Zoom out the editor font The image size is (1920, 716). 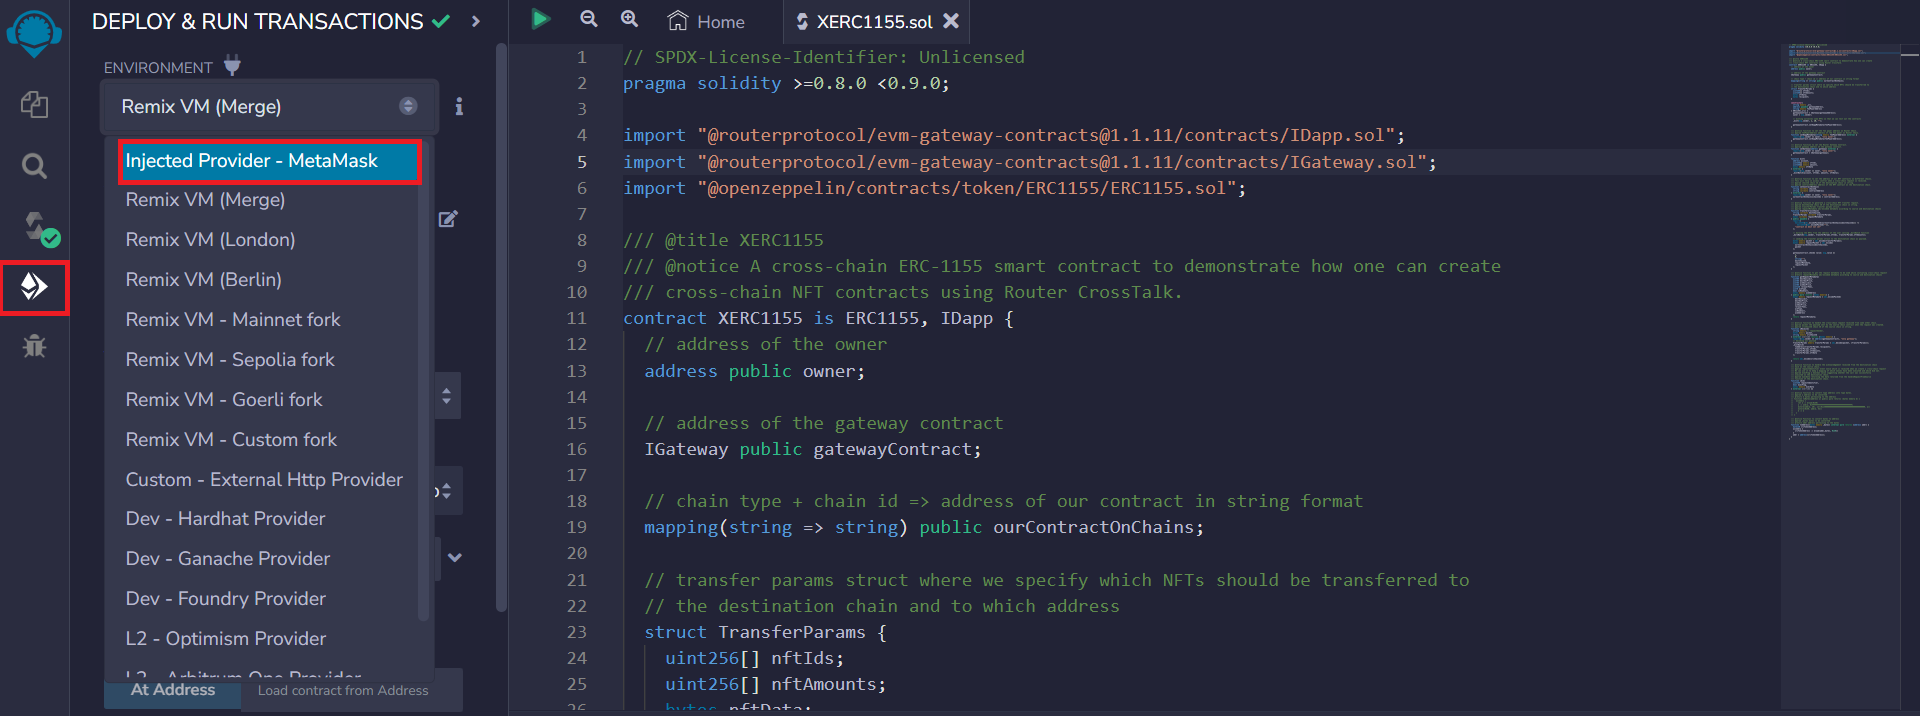click(589, 19)
